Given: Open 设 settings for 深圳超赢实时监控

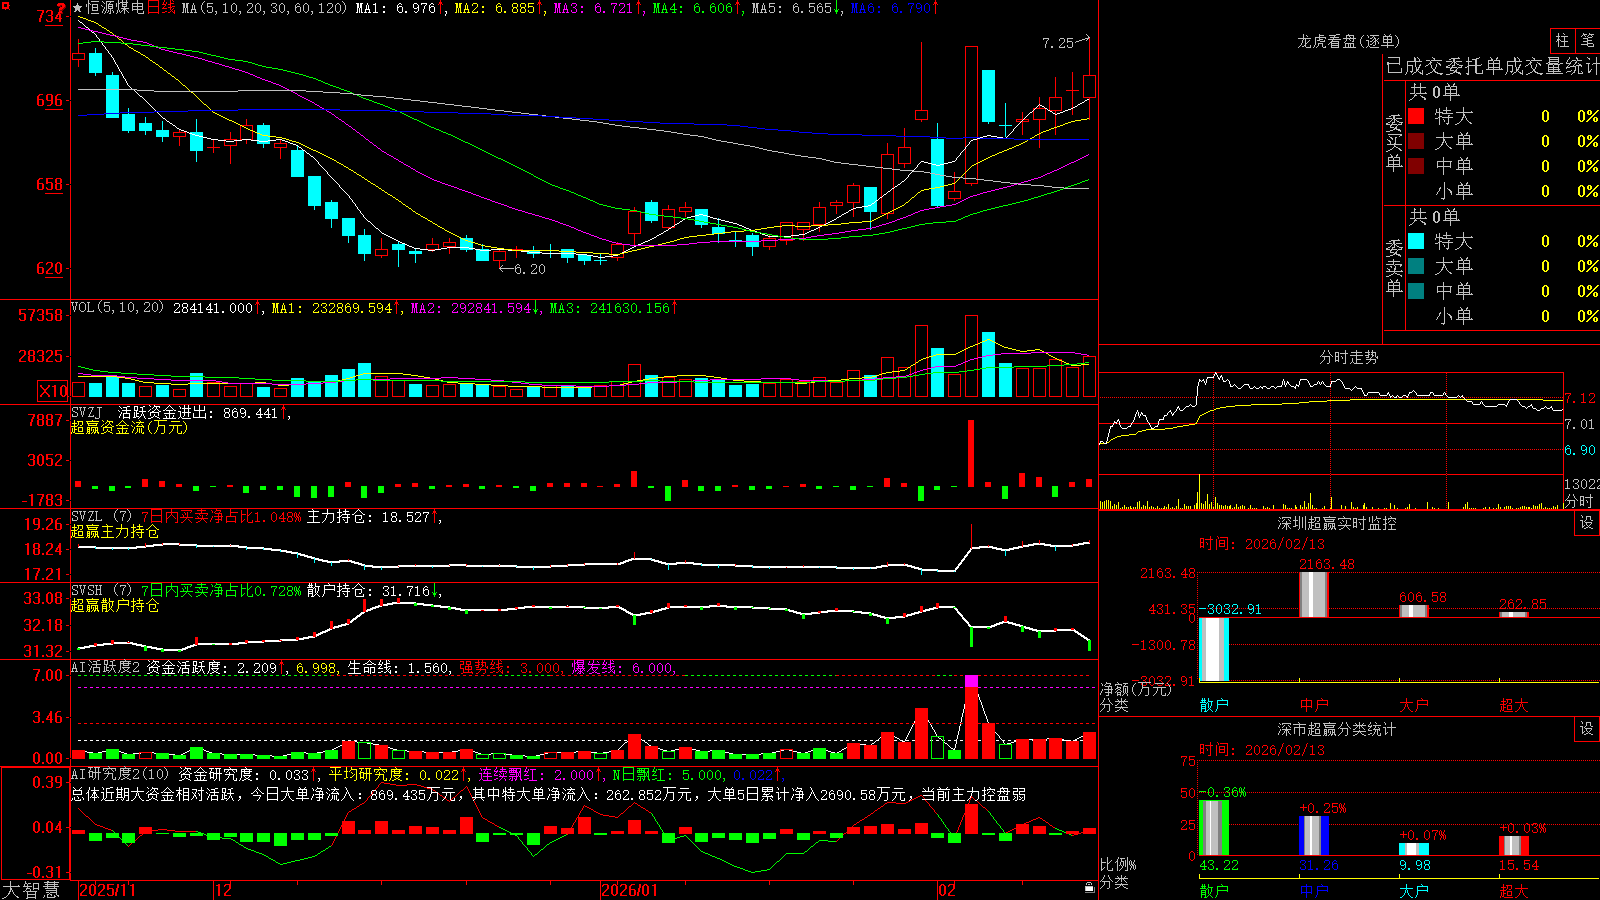Looking at the screenshot, I should click(1587, 523).
